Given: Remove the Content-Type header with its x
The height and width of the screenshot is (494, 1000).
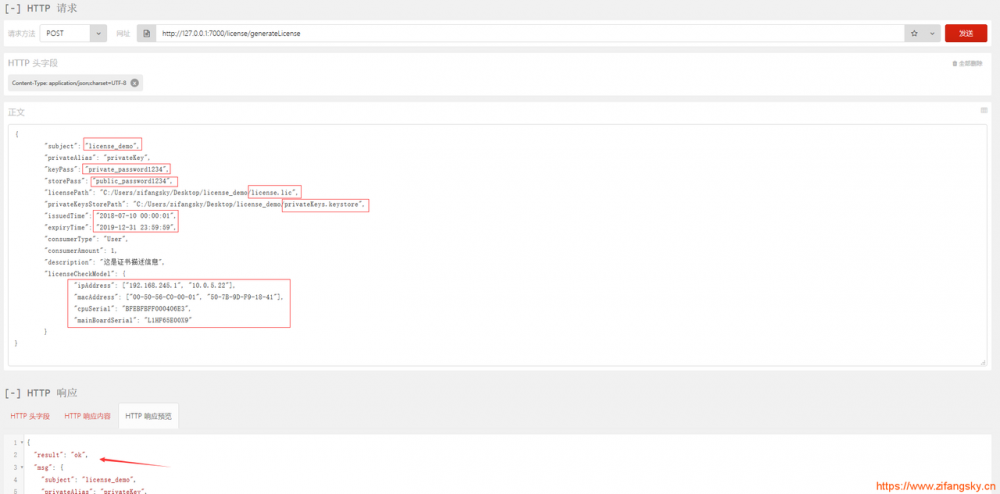Looking at the screenshot, I should (x=135, y=83).
